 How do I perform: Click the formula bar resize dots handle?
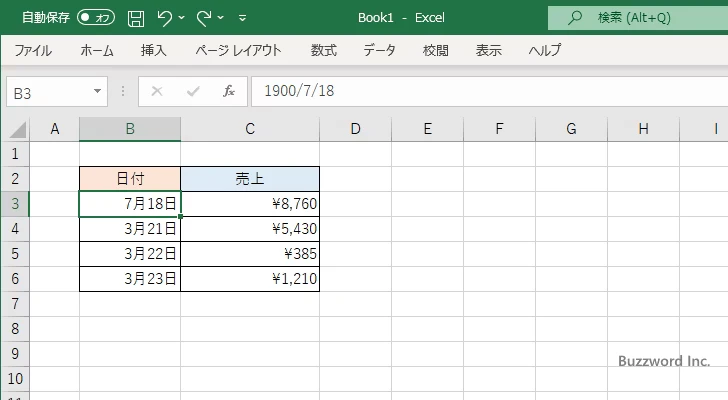click(123, 91)
